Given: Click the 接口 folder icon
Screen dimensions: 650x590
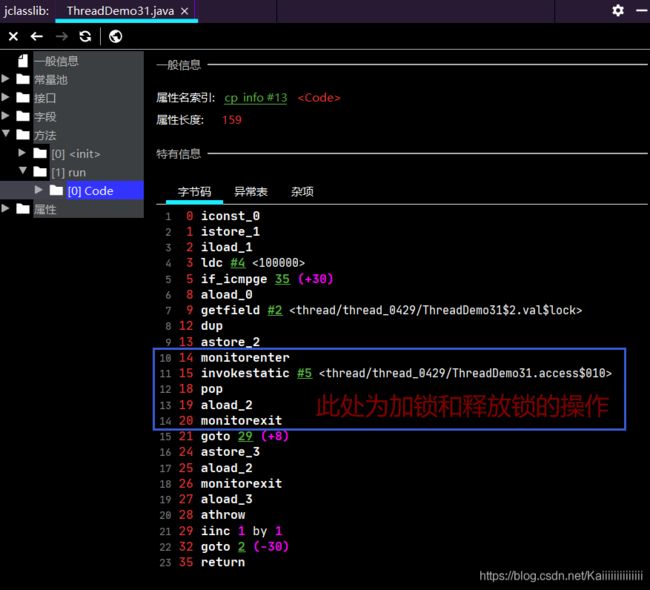Looking at the screenshot, I should click(x=23, y=97).
